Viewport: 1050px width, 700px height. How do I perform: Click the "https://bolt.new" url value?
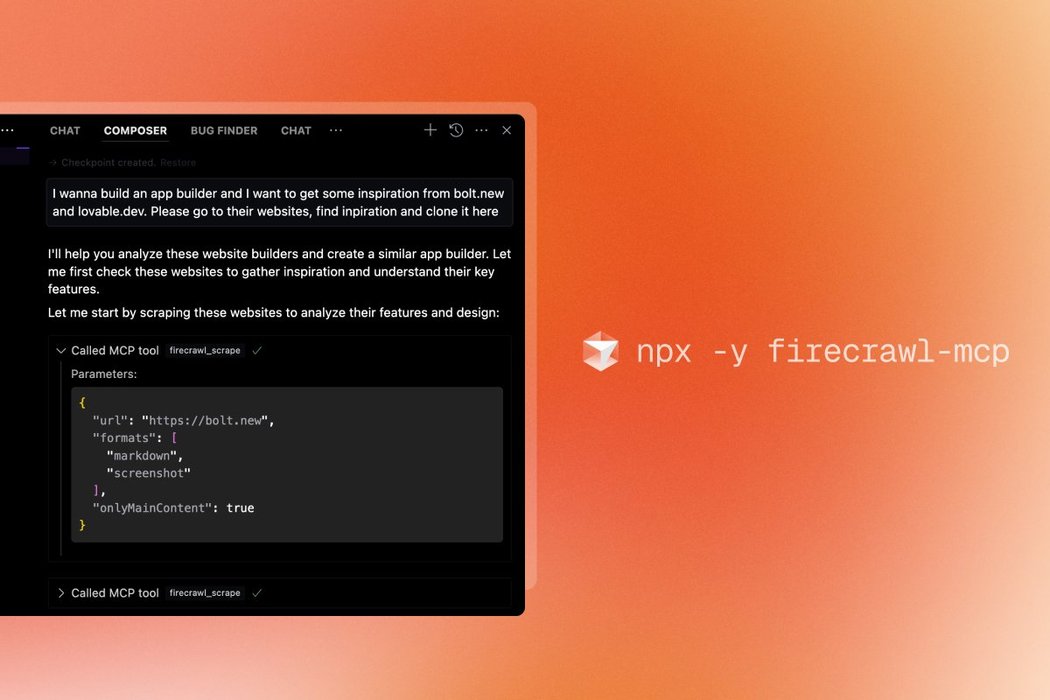[x=205, y=421]
